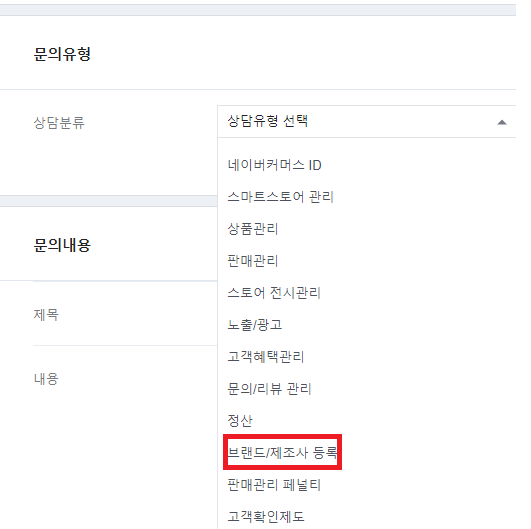The width and height of the screenshot is (531, 529).
Task: Select the highlighted 브랜드/제조사 등록 option
Action: pyautogui.click(x=282, y=452)
